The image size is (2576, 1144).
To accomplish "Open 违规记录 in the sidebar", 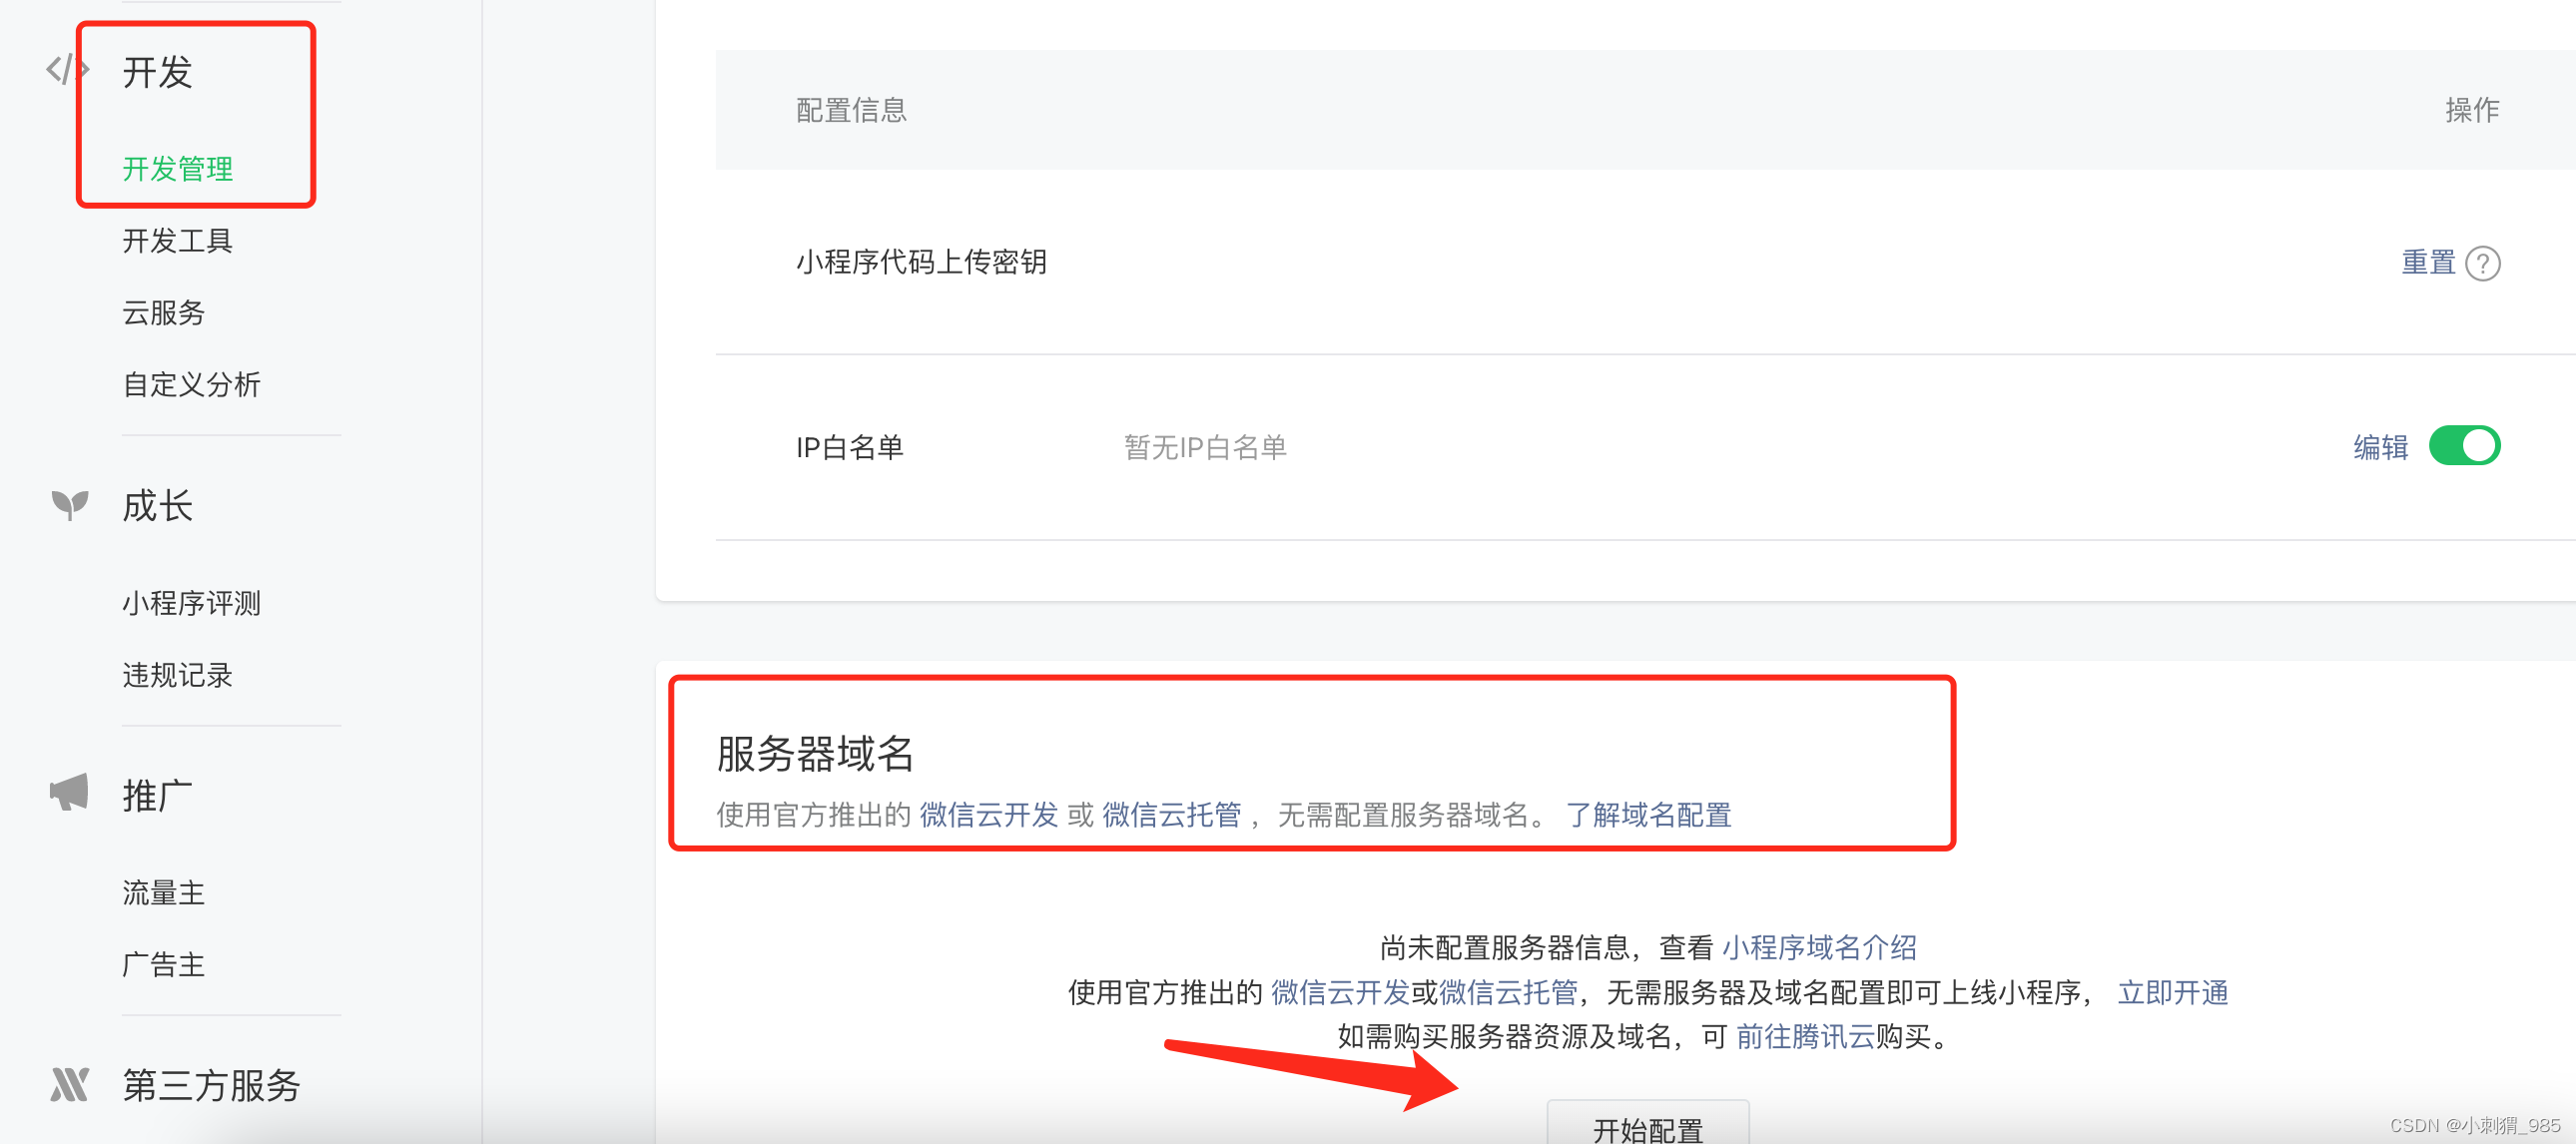I will click(178, 675).
